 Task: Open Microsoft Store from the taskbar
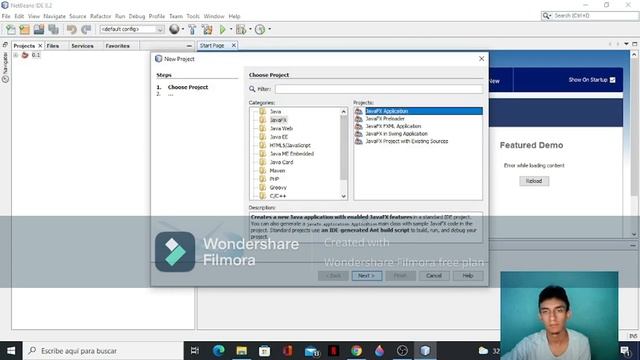tap(264, 351)
